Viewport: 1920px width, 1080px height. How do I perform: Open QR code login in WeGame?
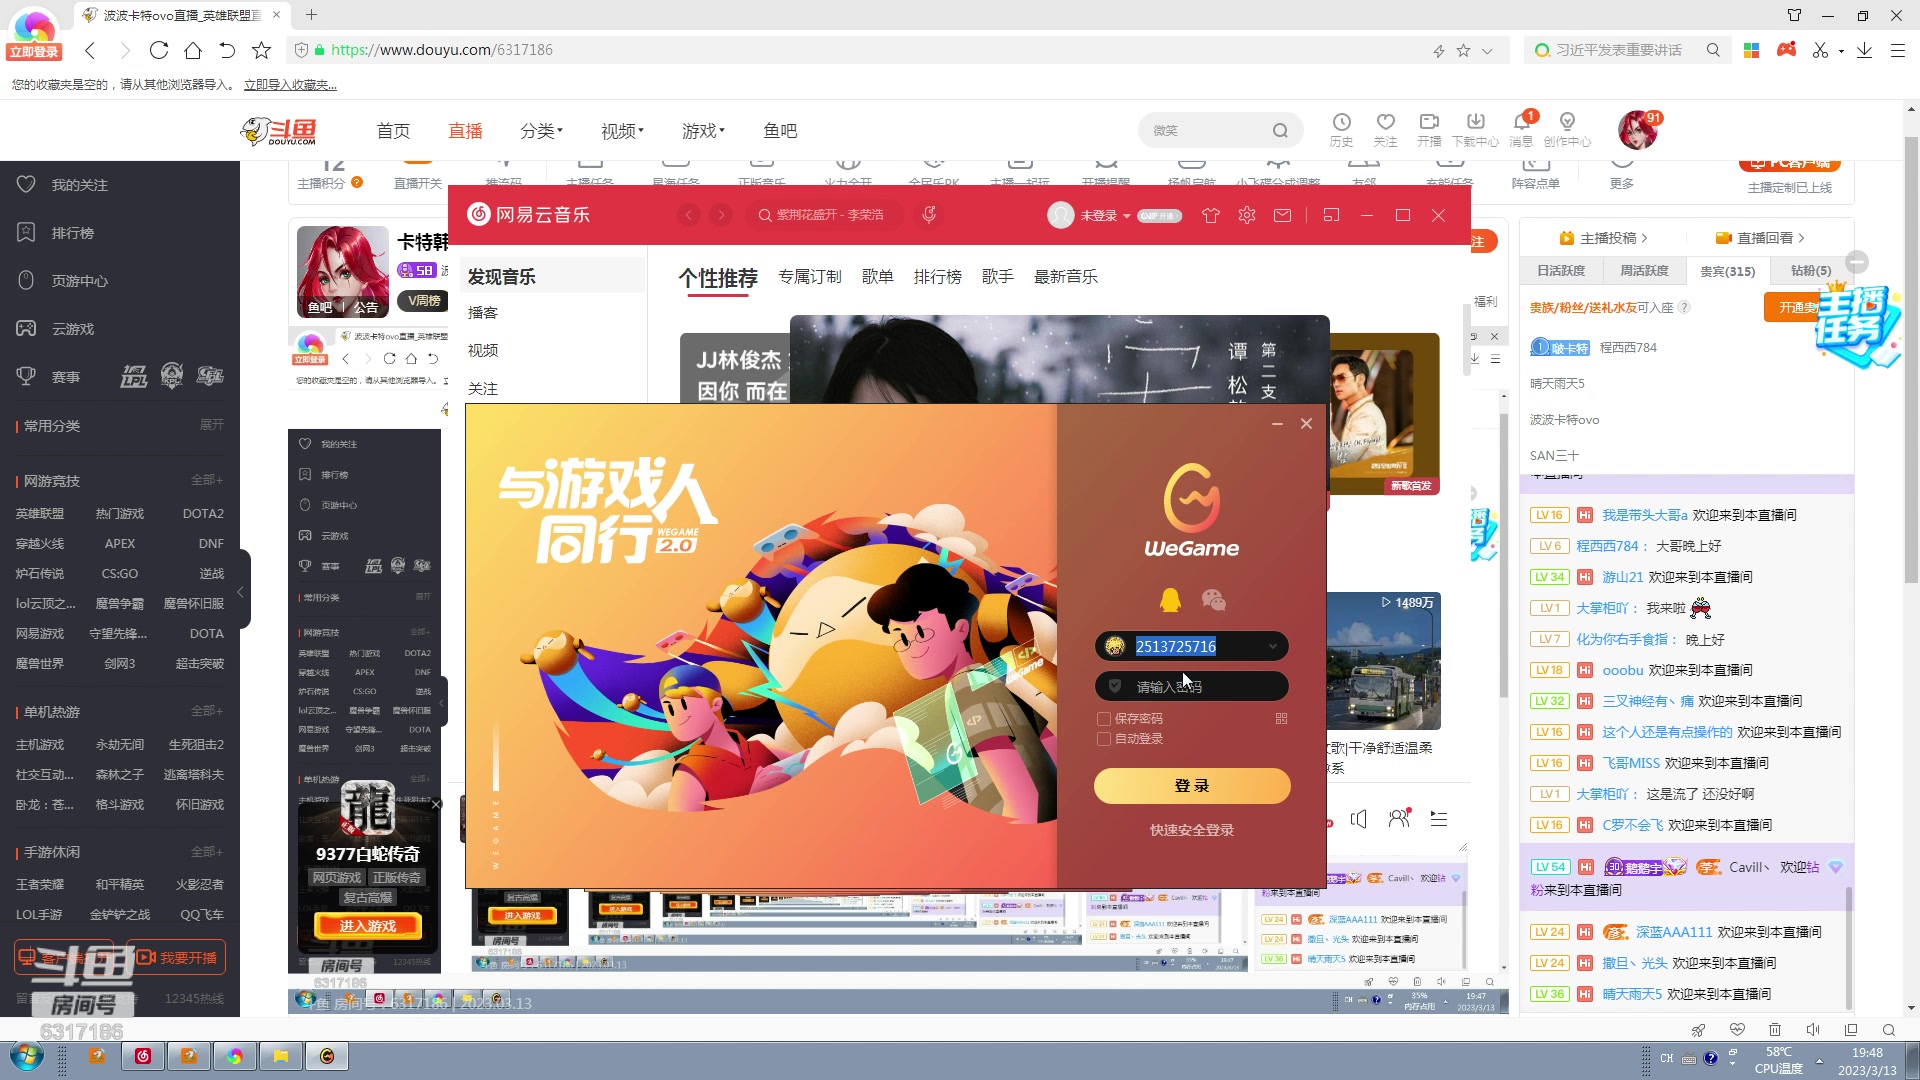coord(1281,718)
